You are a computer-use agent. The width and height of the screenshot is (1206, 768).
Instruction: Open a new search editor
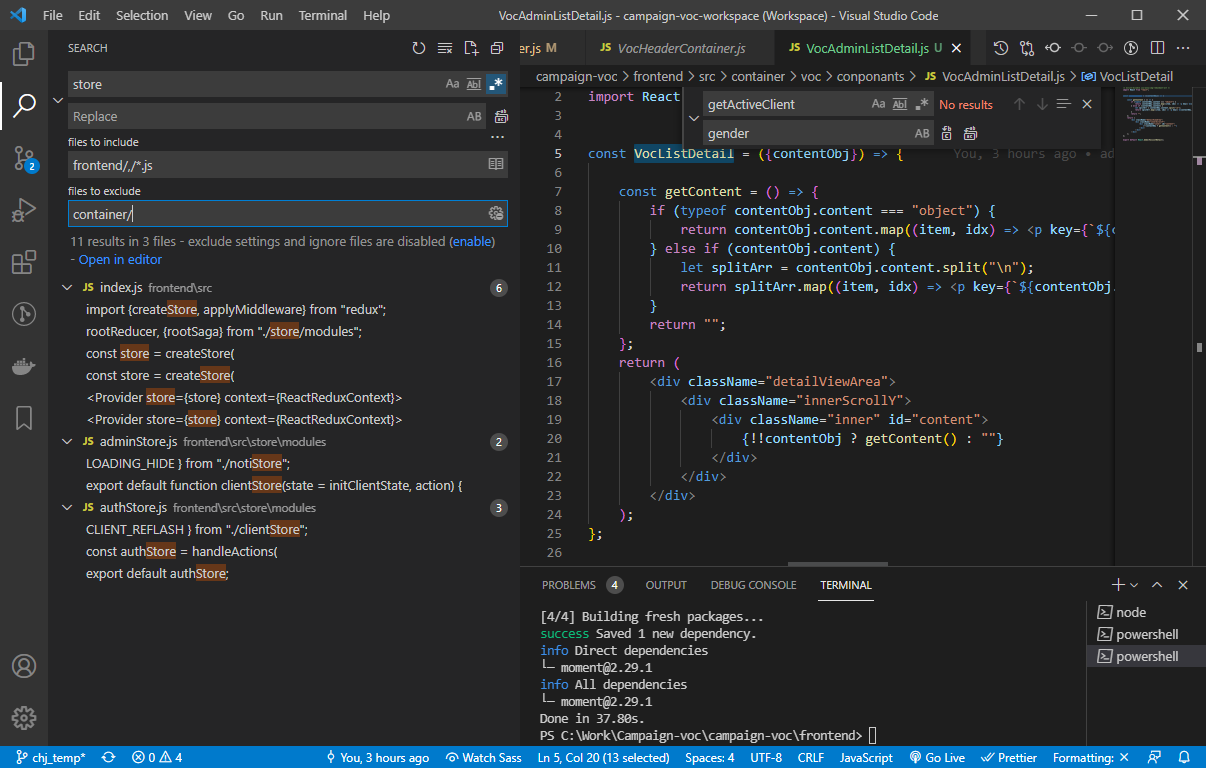471,48
